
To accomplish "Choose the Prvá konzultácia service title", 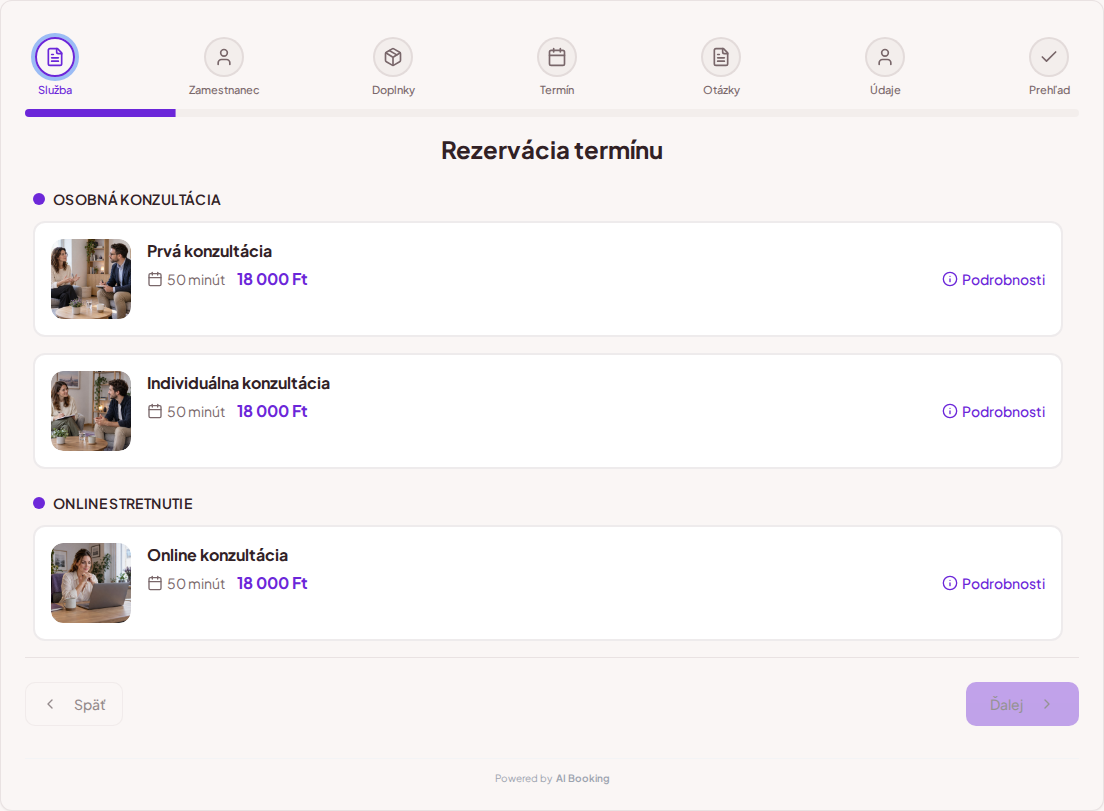I will (209, 251).
